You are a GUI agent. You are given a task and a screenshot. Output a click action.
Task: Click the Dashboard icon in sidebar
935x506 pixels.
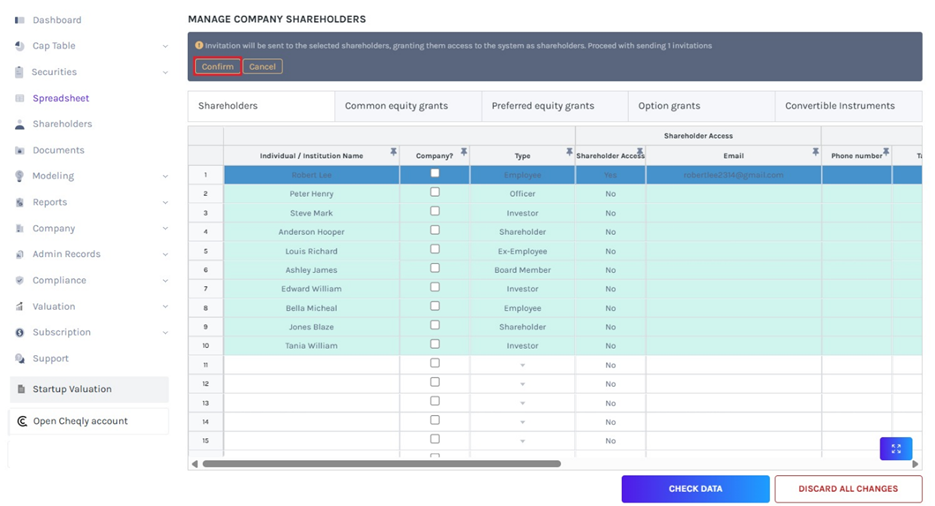coord(20,20)
